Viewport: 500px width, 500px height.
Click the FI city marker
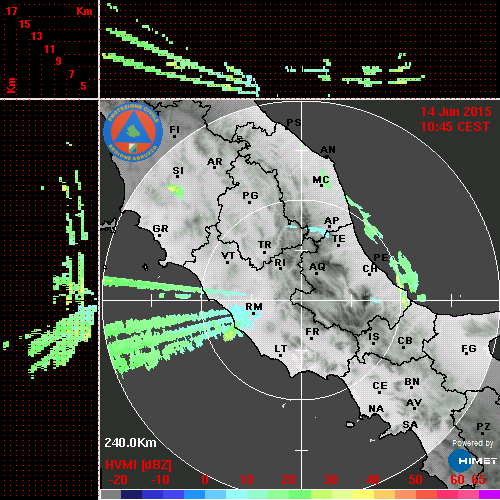[174, 136]
